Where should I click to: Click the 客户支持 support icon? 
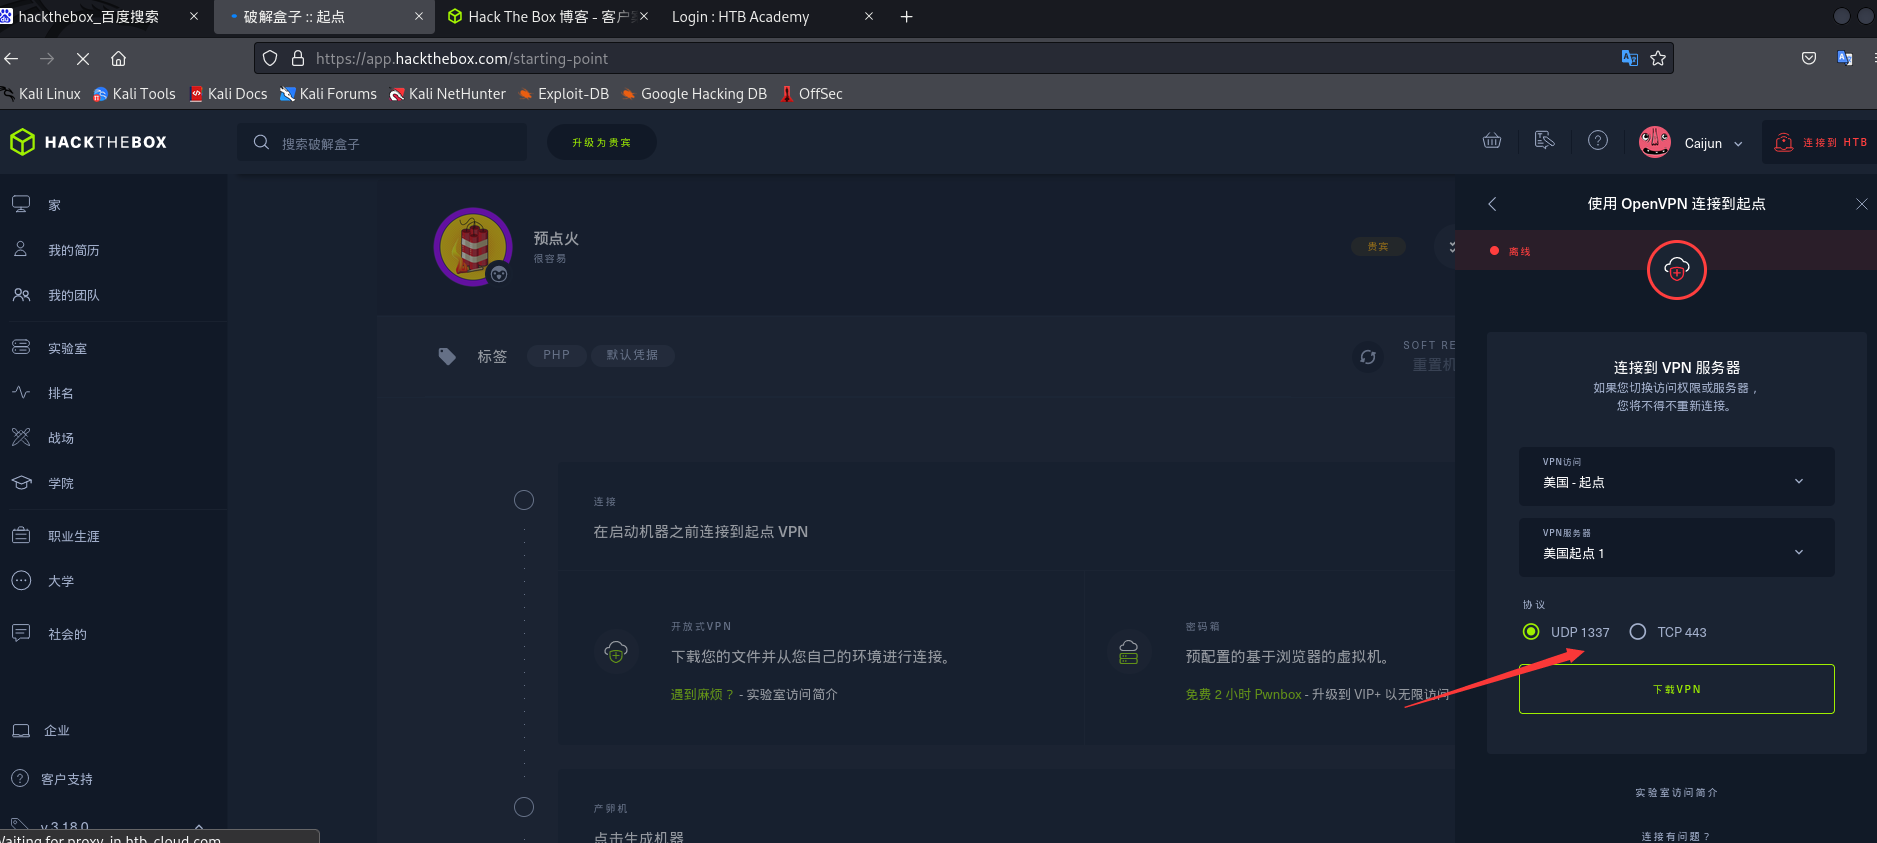click(20, 778)
